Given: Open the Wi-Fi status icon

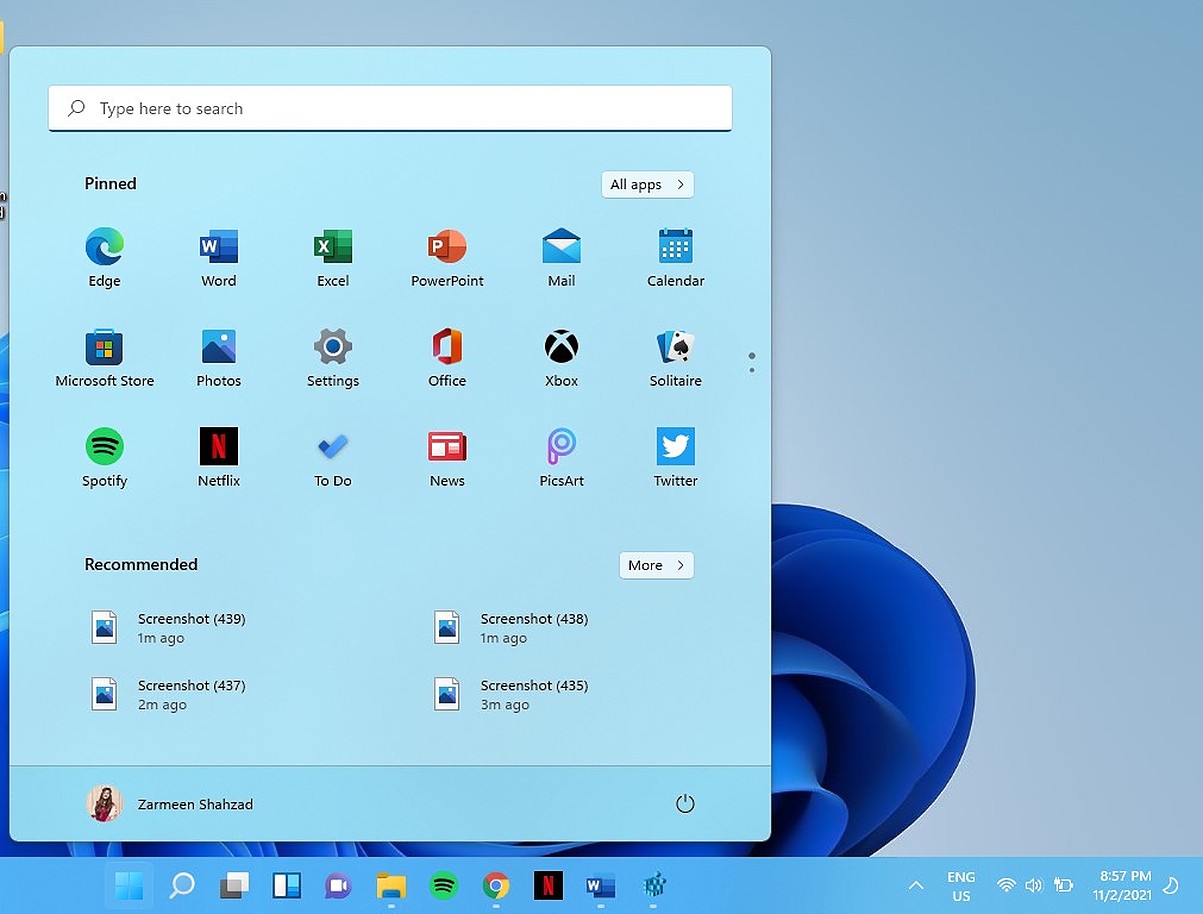Looking at the screenshot, I should 1006,885.
